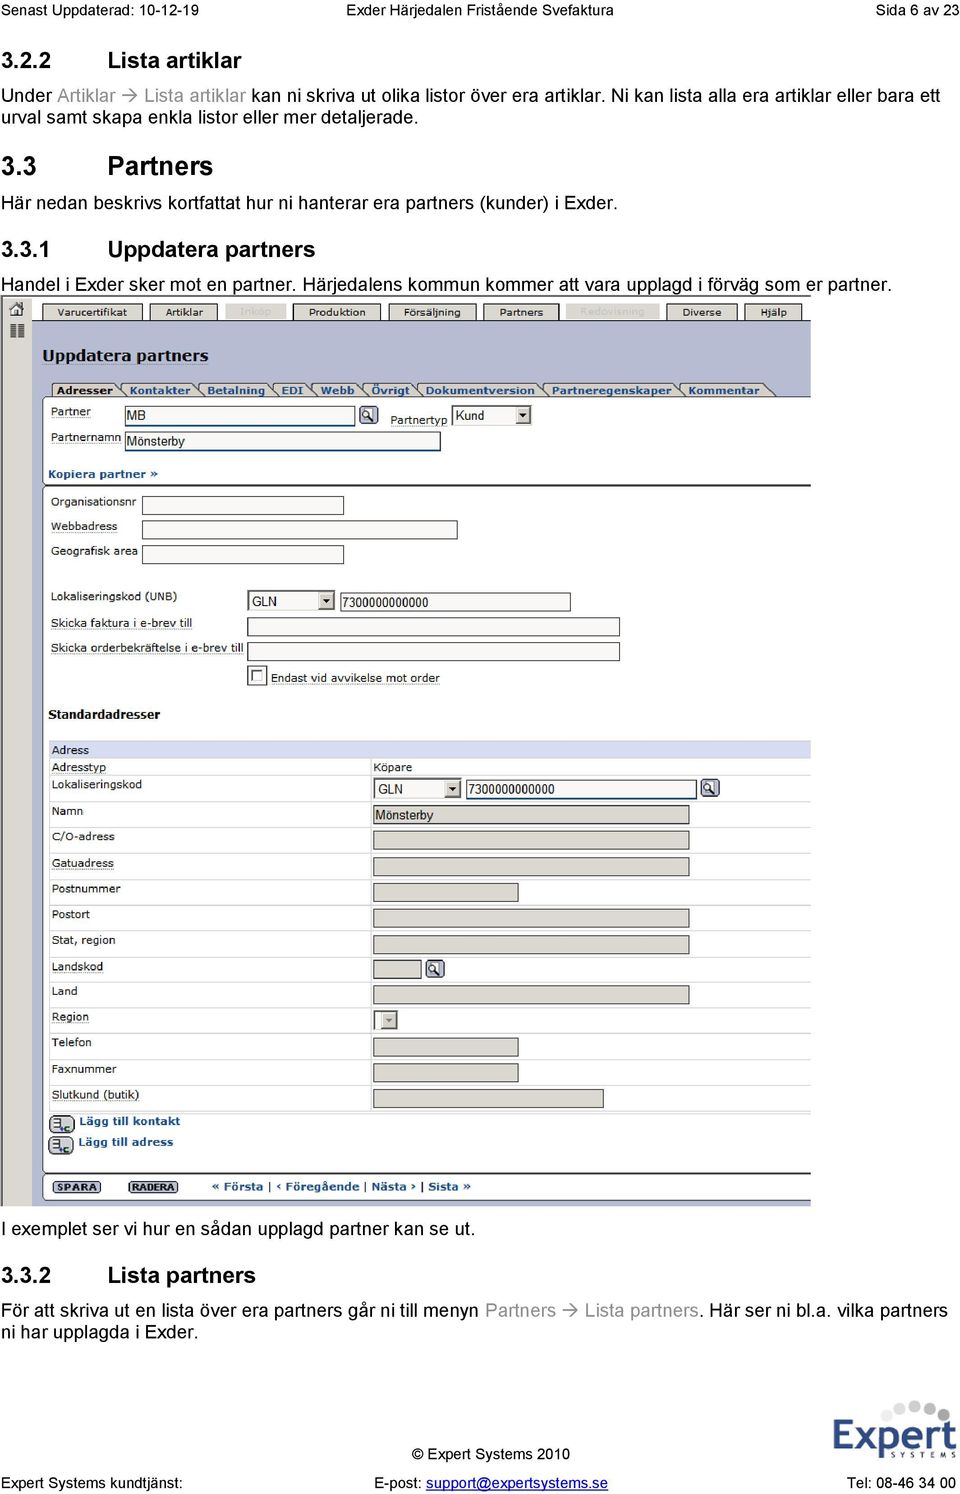Click the UNB code field 7300000000000

[x=455, y=602]
